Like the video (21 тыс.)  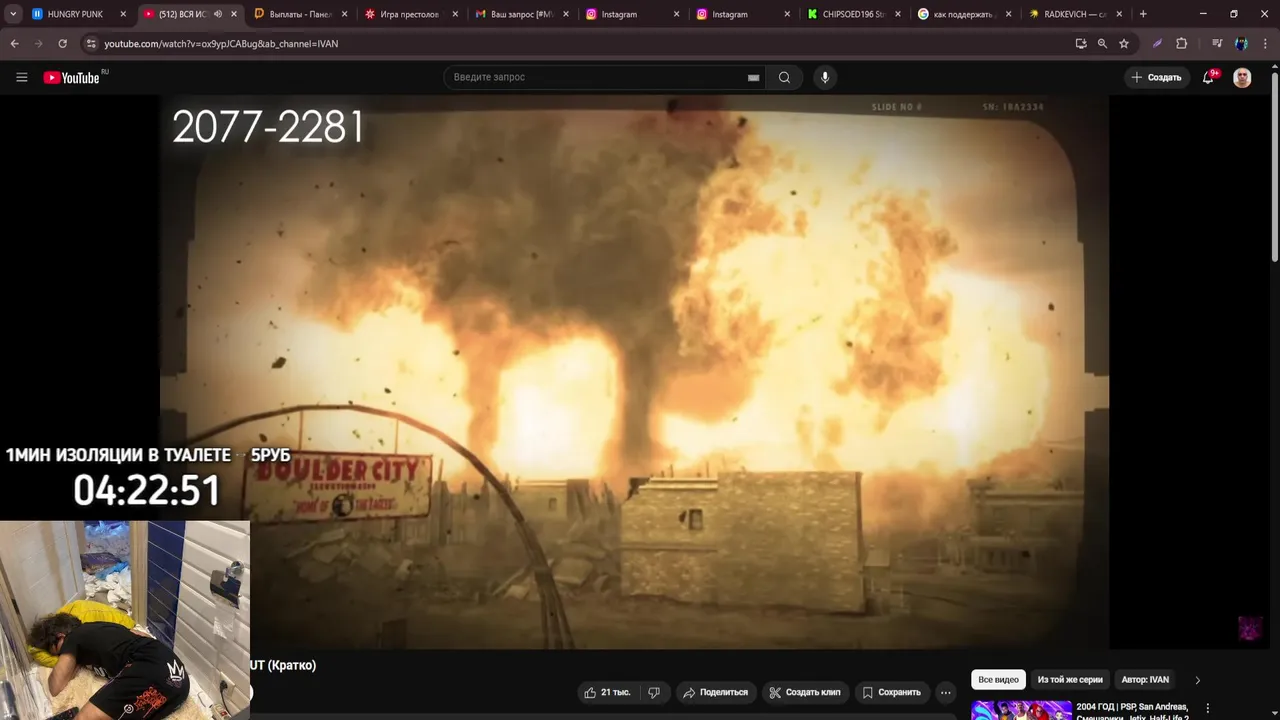click(606, 692)
